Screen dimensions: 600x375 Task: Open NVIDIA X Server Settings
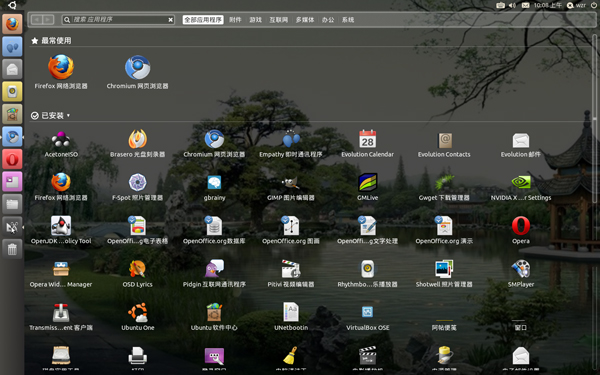point(521,188)
